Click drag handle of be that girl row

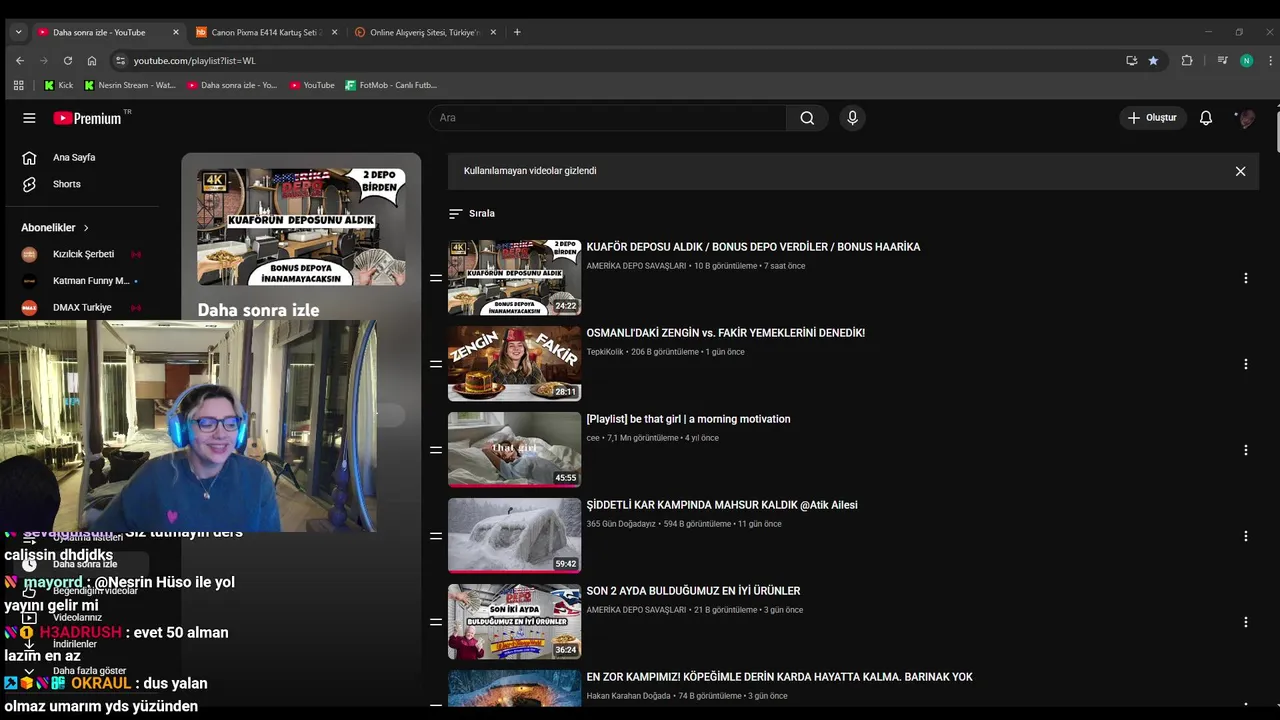(x=436, y=450)
